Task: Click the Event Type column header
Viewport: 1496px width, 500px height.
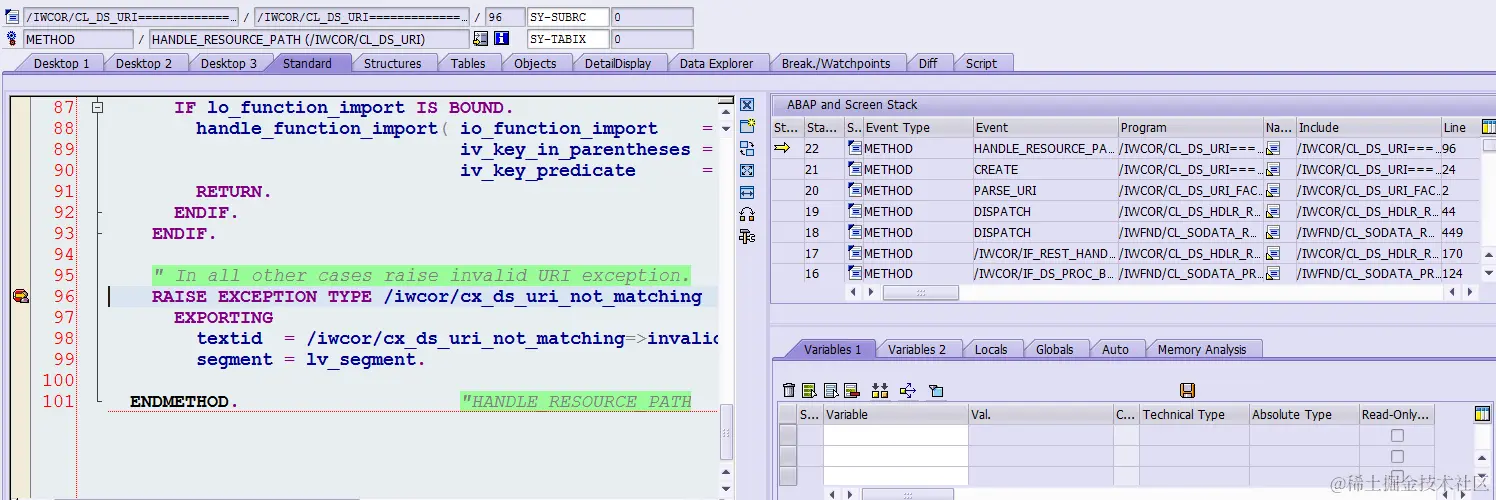Action: [917, 127]
